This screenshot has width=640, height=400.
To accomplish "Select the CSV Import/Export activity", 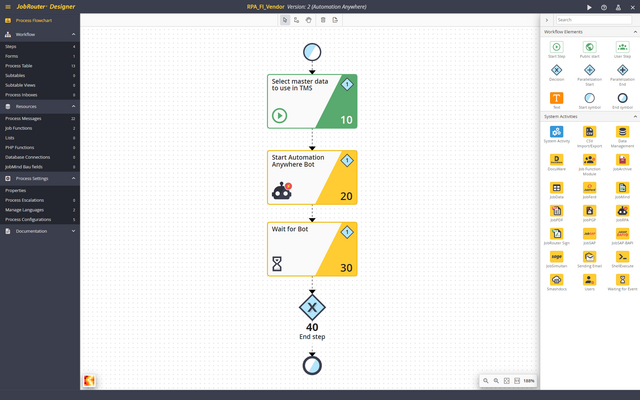I will coord(589,131).
